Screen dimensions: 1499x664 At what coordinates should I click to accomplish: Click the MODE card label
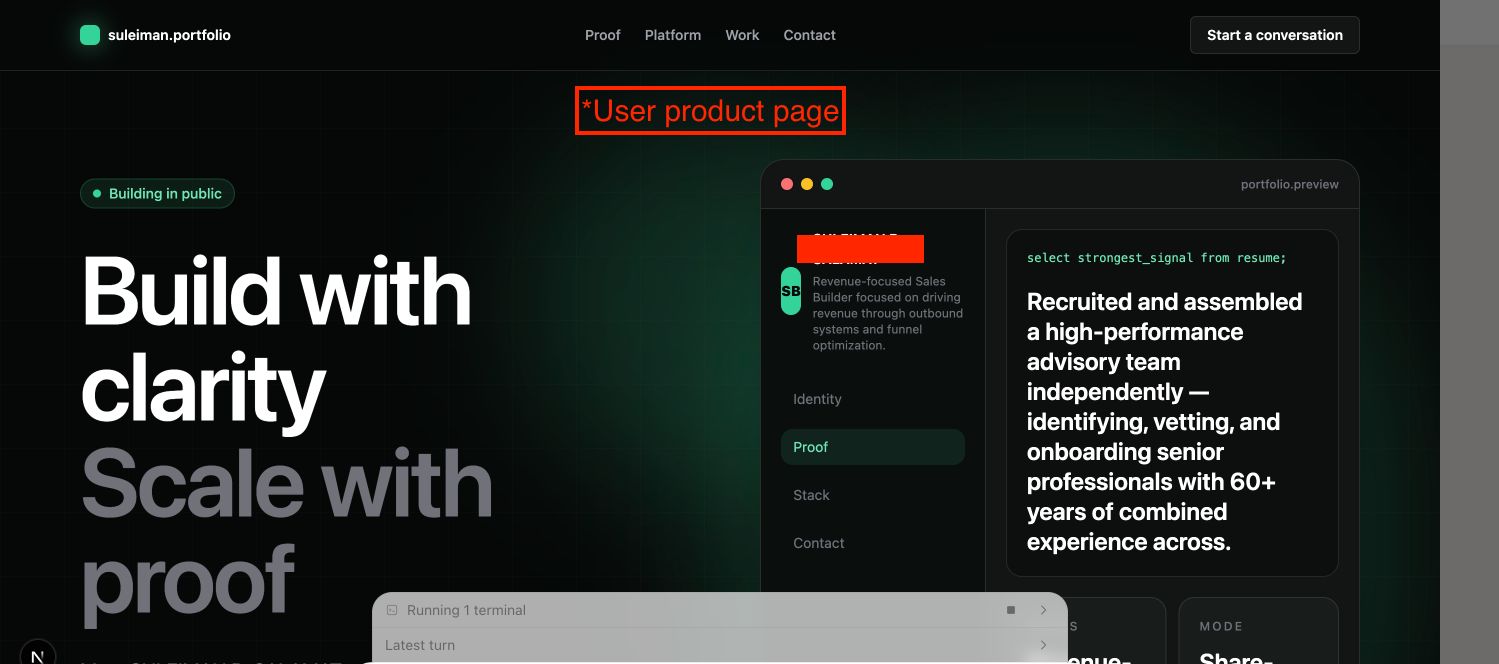pyautogui.click(x=1221, y=626)
